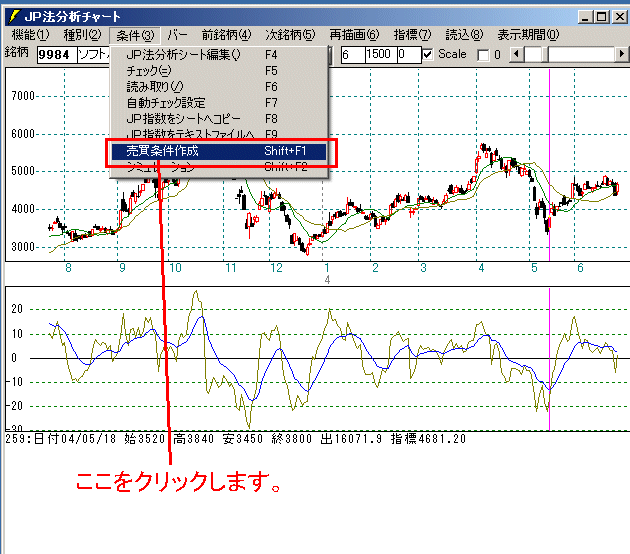Click the stock name field ソフト

pos(93,55)
